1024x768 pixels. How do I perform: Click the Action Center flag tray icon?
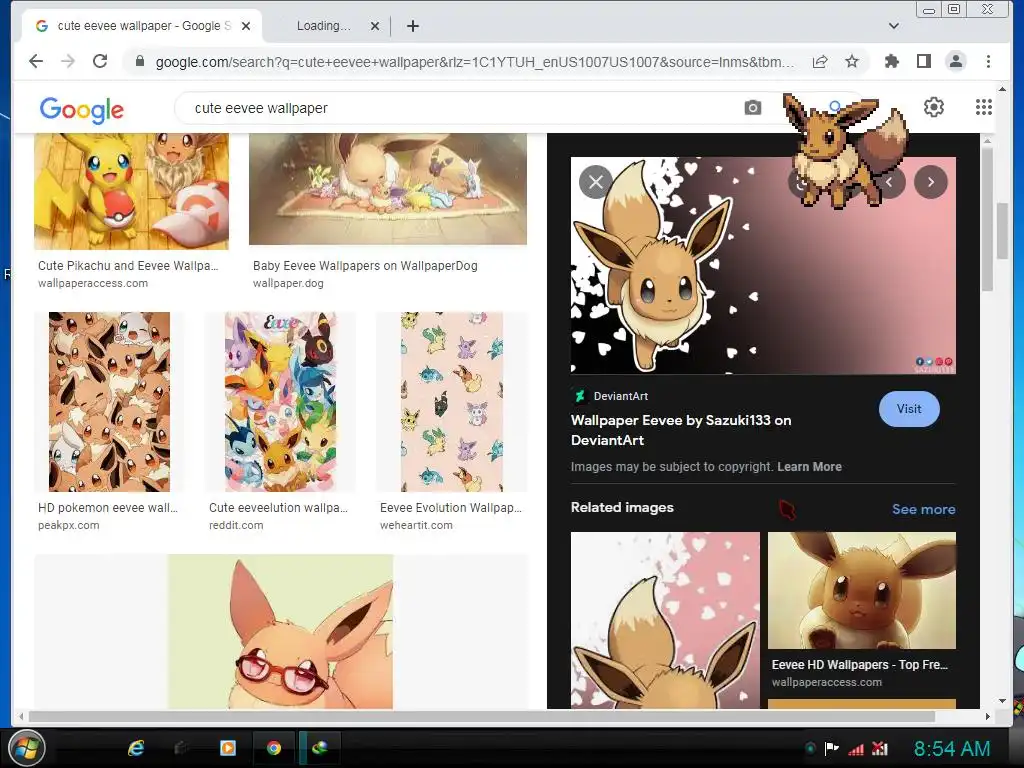coord(831,748)
